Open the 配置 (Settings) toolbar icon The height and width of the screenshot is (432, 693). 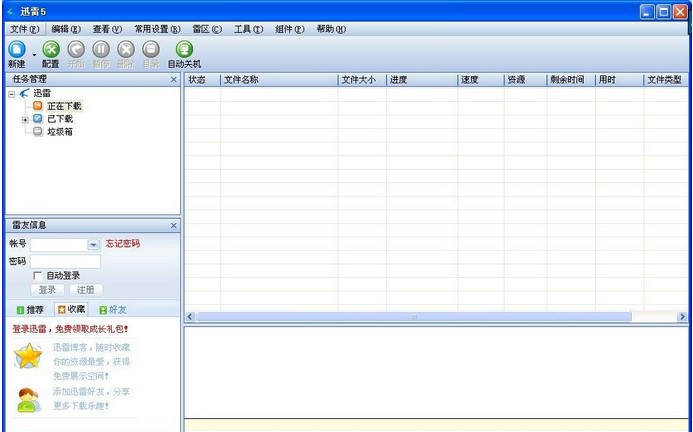click(51, 49)
